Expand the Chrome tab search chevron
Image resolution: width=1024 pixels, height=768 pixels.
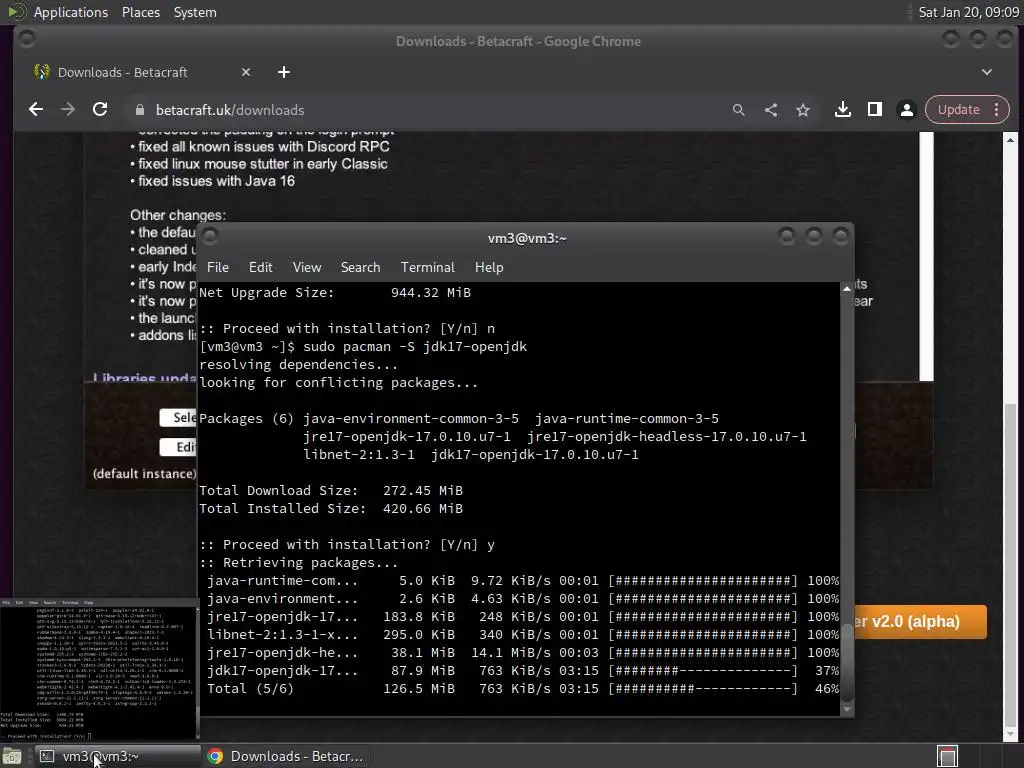coord(987,72)
